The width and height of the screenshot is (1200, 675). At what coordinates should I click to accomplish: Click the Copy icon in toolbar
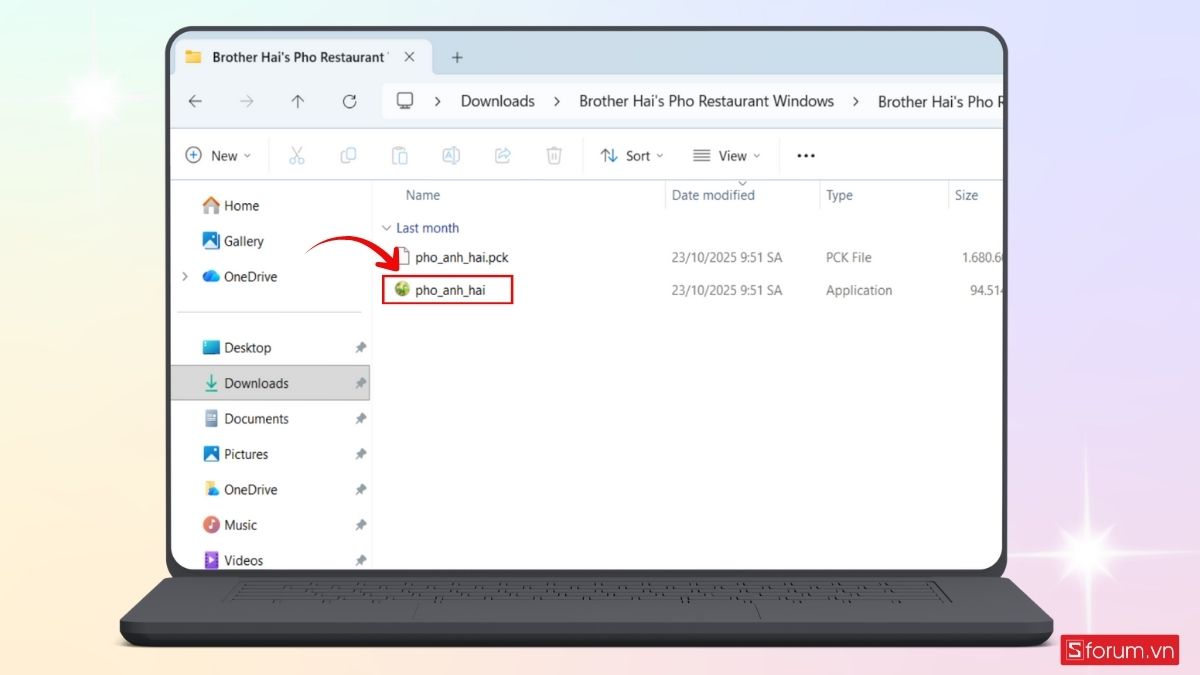[348, 156]
